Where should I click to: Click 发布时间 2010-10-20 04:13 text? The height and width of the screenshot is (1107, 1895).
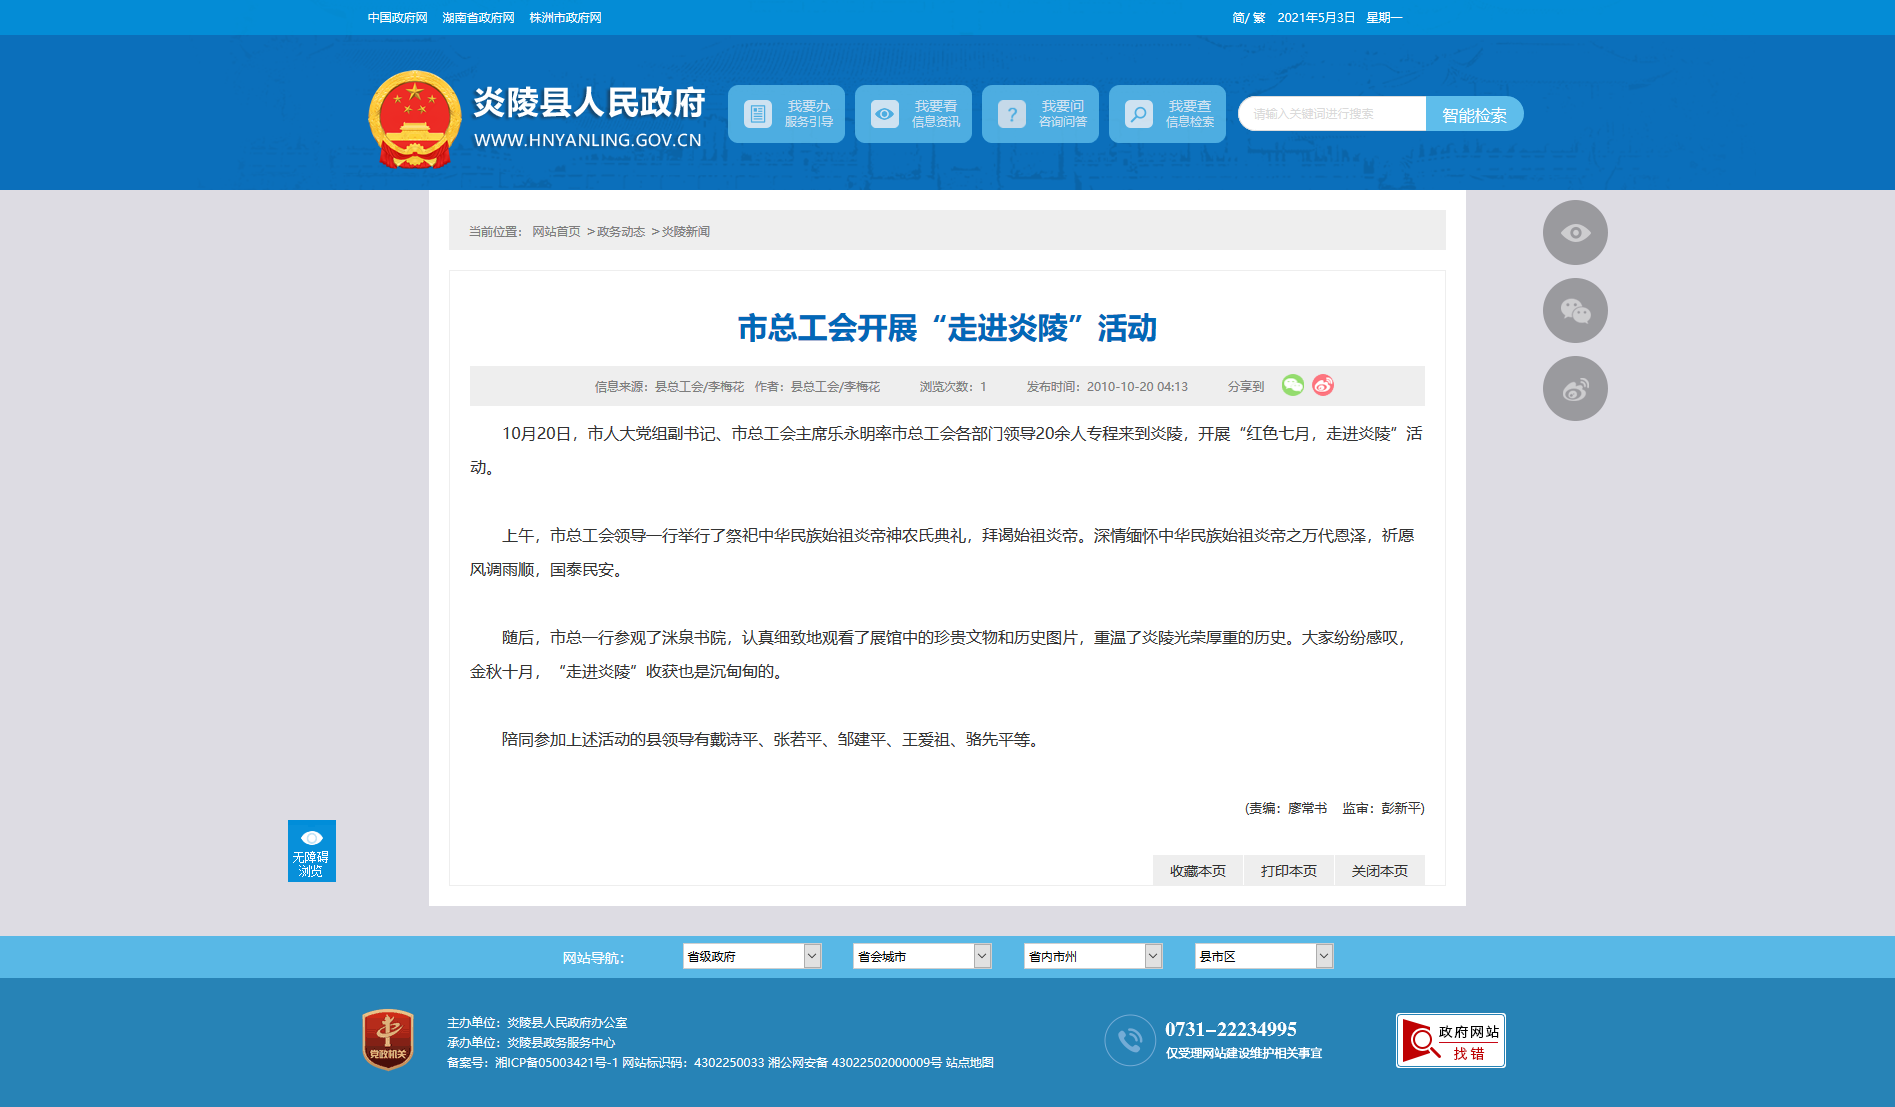coord(1107,387)
